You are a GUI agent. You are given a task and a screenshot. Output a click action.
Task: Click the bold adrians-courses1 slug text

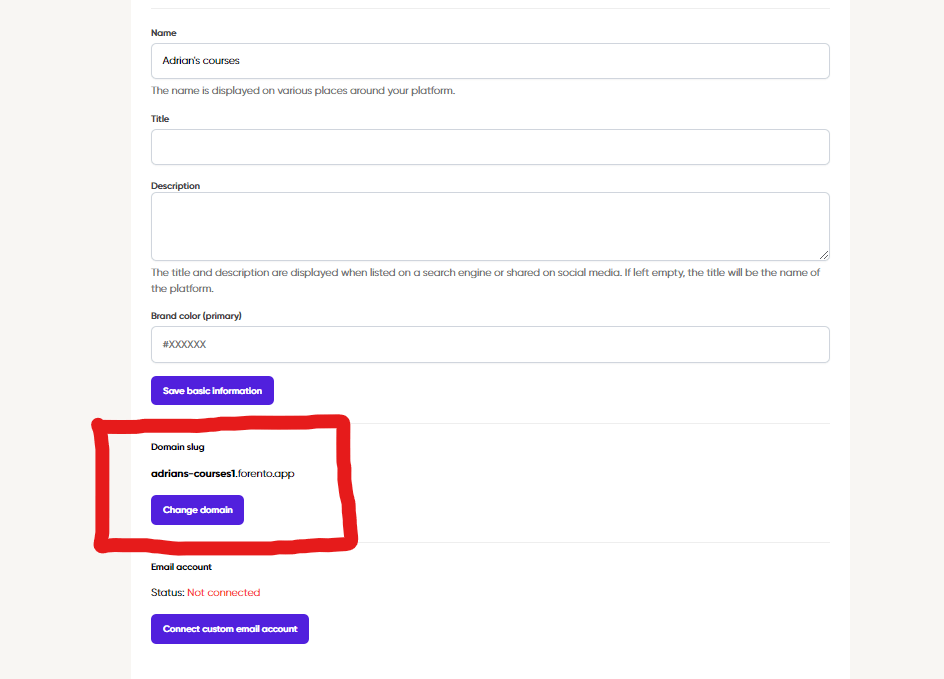pos(193,474)
